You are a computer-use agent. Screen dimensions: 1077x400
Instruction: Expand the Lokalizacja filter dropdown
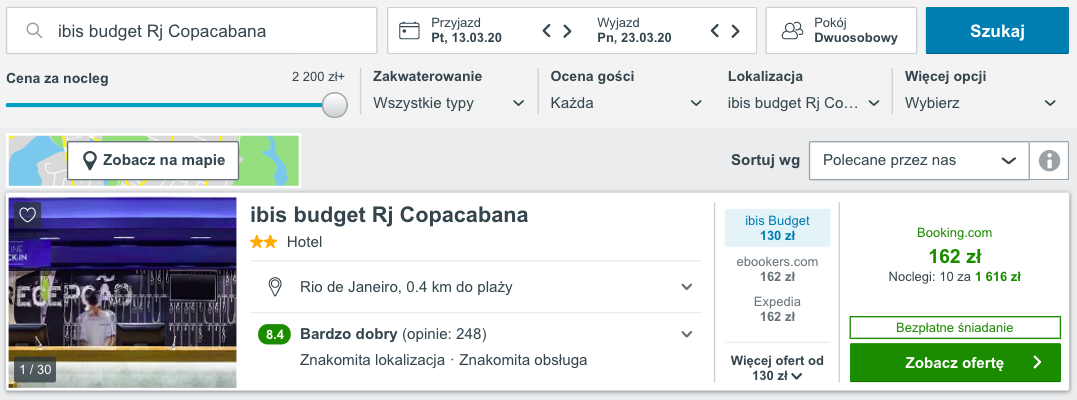point(803,102)
